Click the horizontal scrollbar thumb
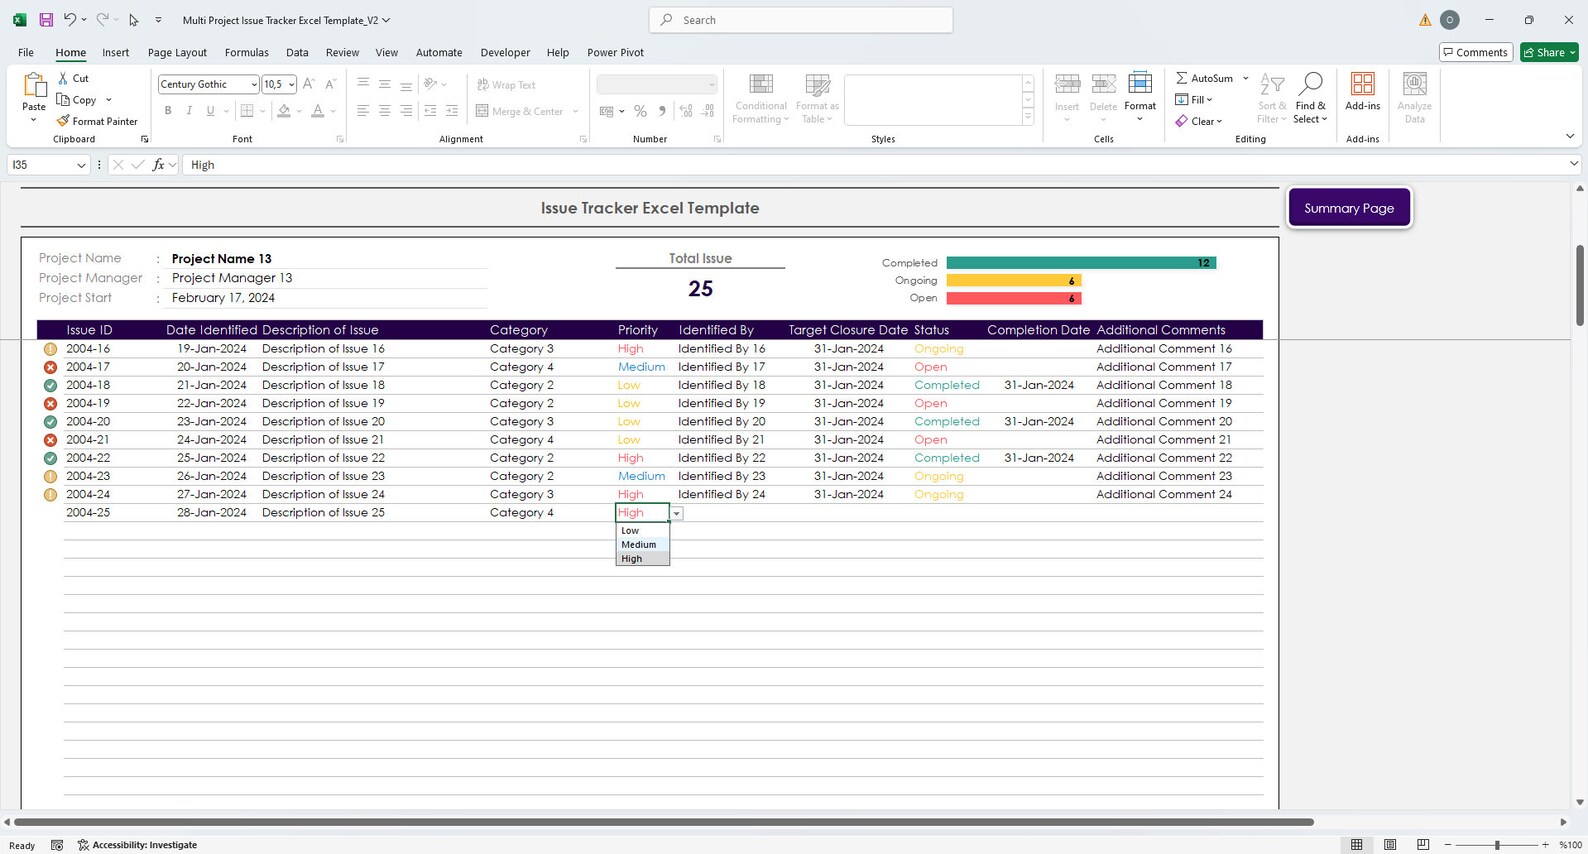 pyautogui.click(x=664, y=822)
